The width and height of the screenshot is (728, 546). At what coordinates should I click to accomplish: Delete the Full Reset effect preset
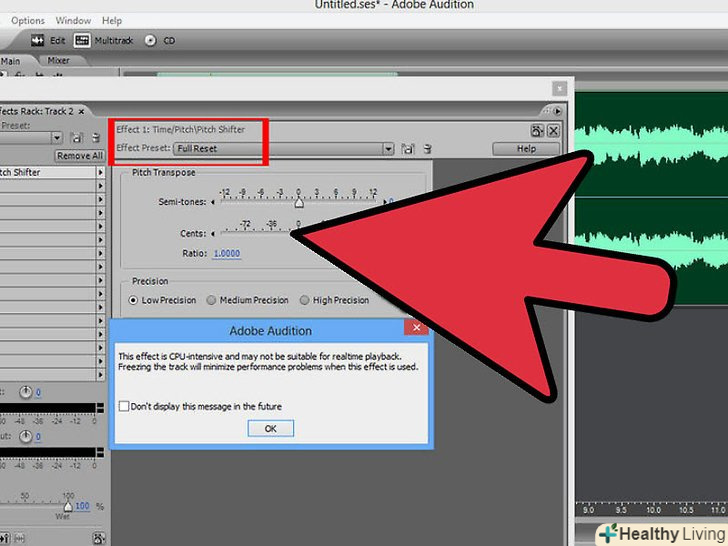(x=428, y=149)
